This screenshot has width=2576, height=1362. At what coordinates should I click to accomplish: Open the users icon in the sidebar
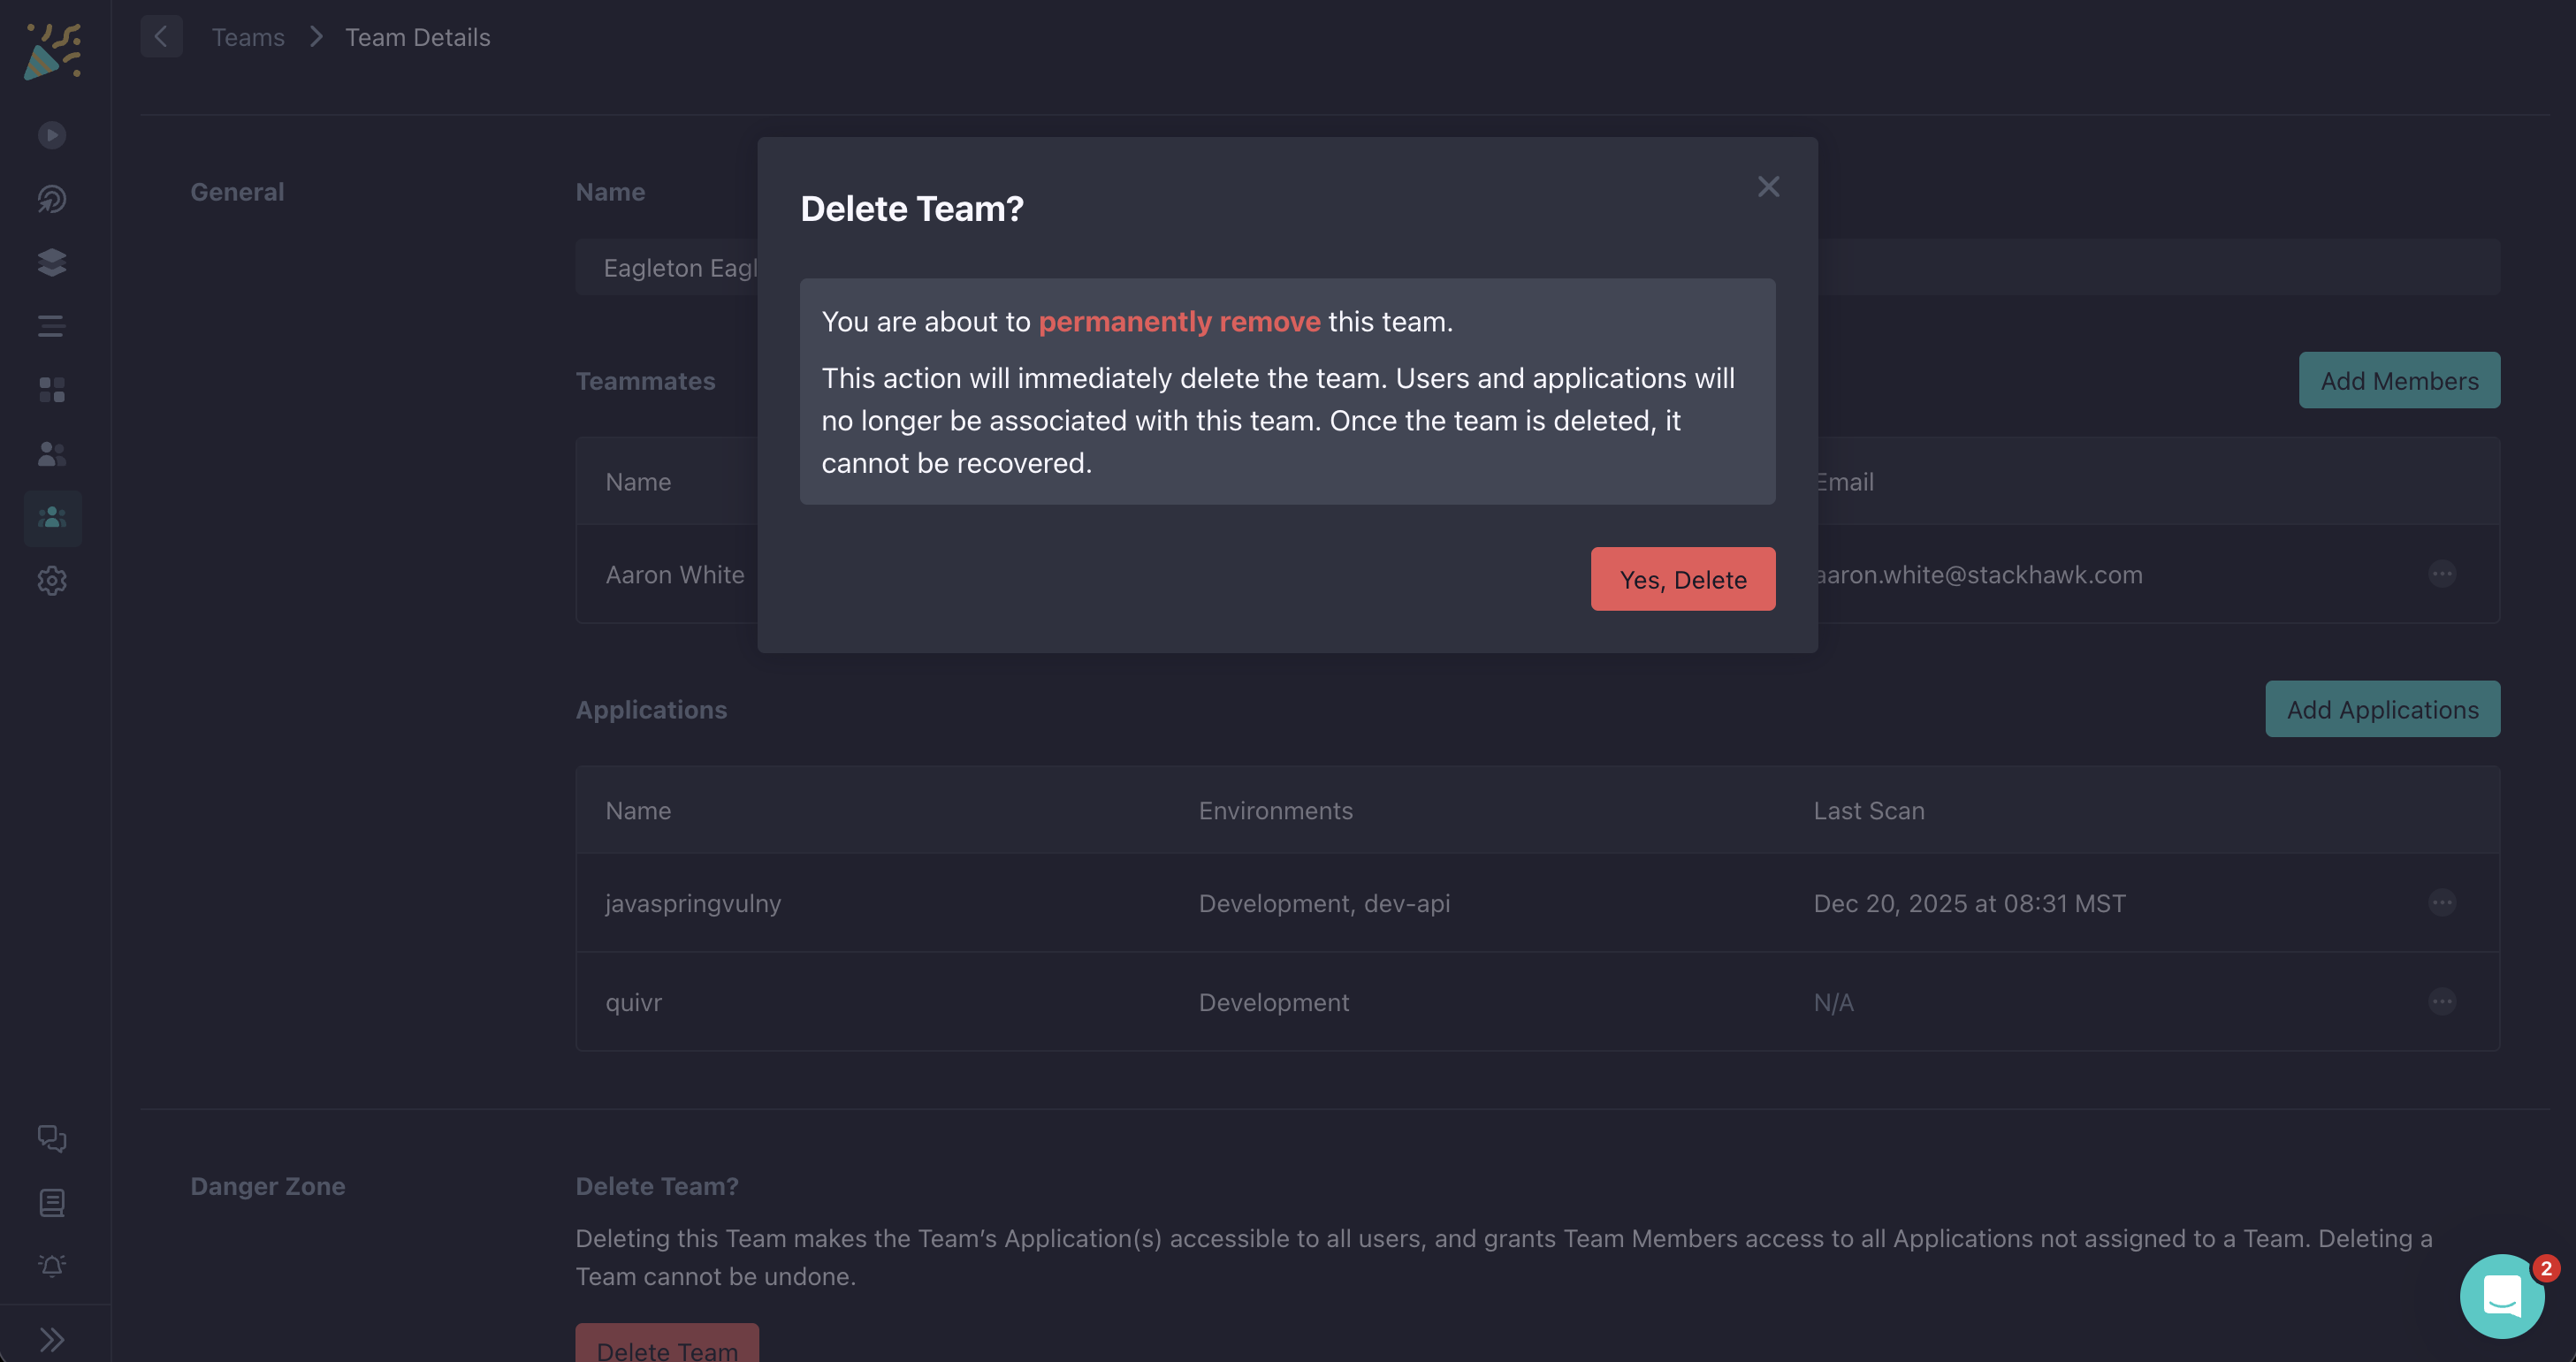(x=52, y=454)
